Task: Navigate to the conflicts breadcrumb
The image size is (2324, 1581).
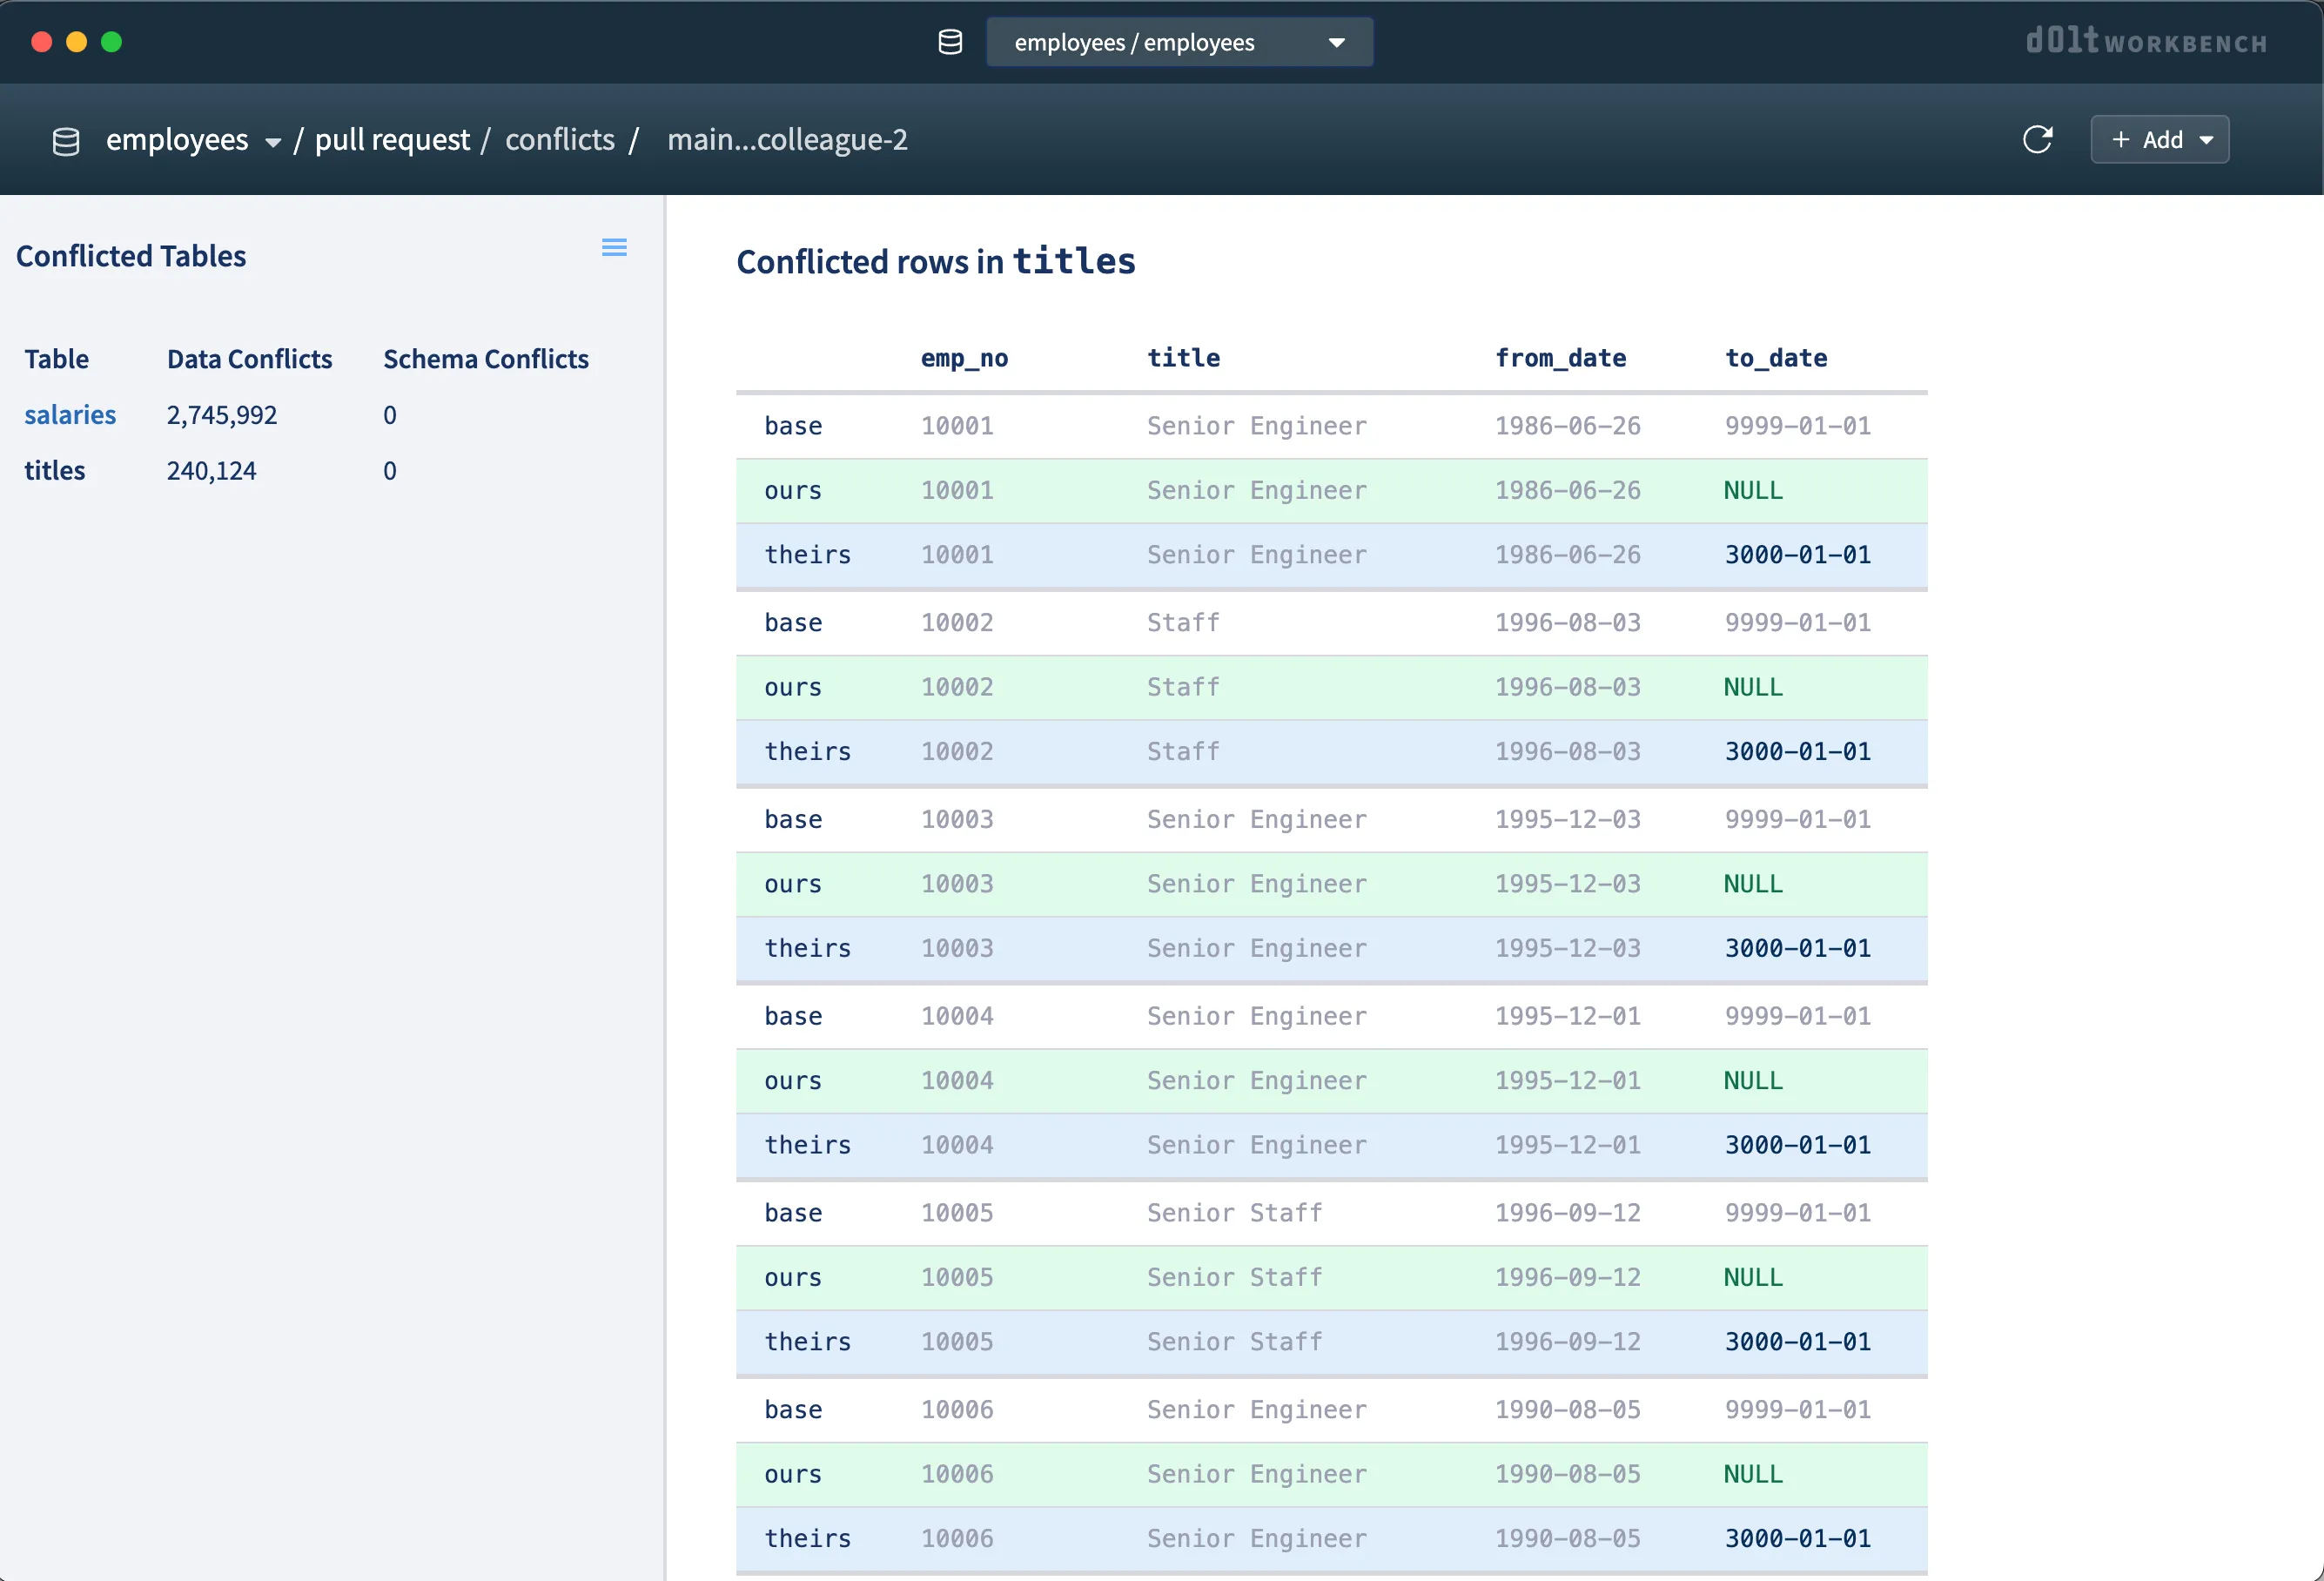Action: 560,140
